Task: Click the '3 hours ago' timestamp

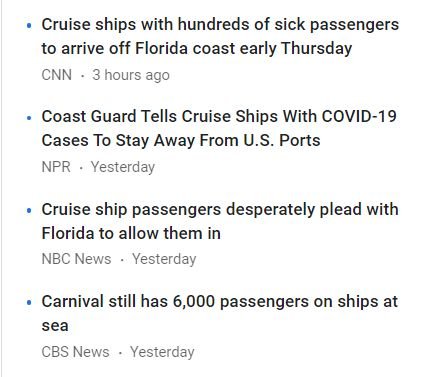Action: pos(131,75)
